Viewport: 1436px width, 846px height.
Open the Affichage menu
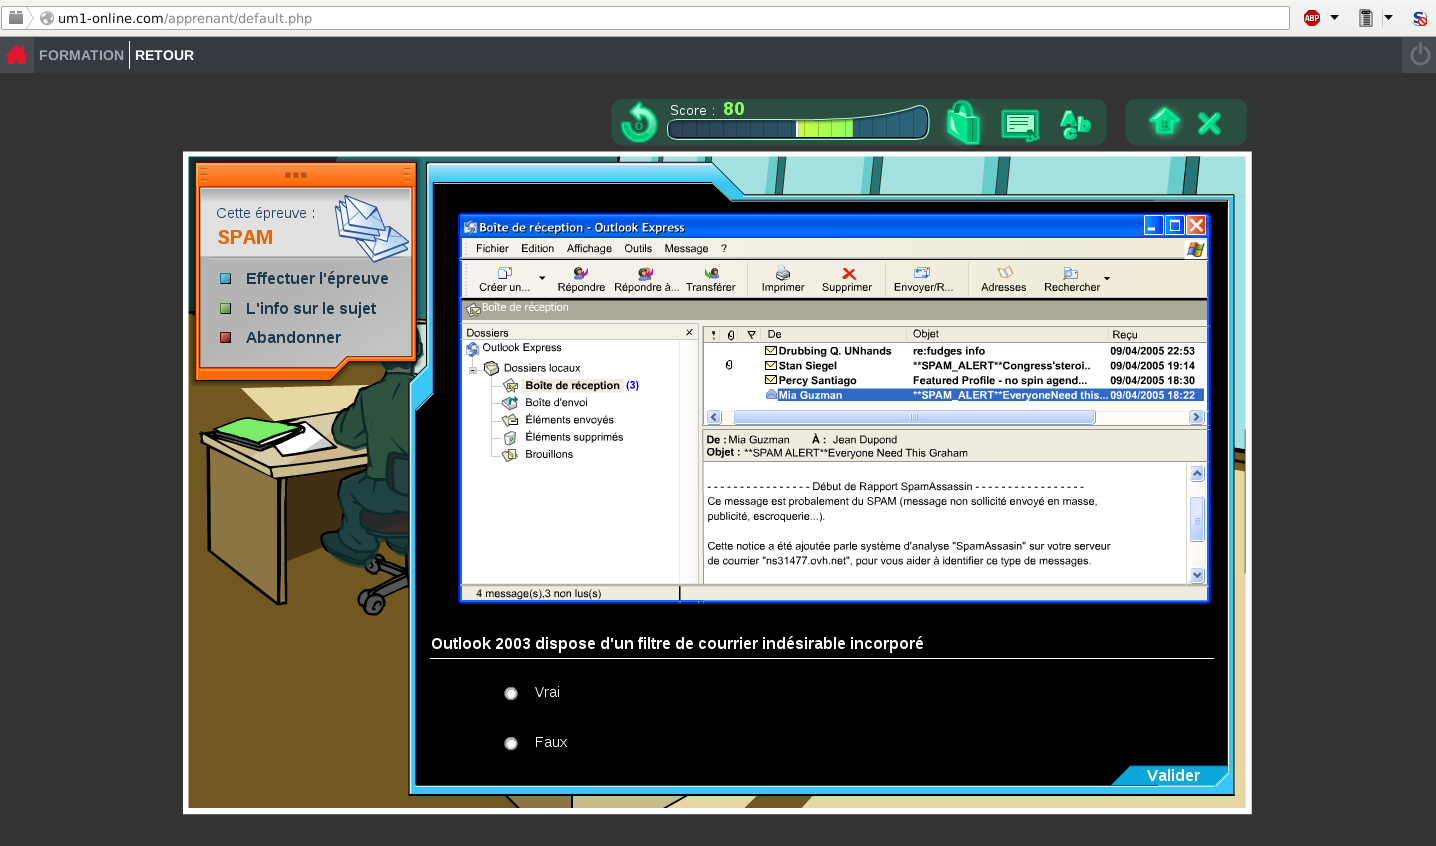pyautogui.click(x=589, y=248)
